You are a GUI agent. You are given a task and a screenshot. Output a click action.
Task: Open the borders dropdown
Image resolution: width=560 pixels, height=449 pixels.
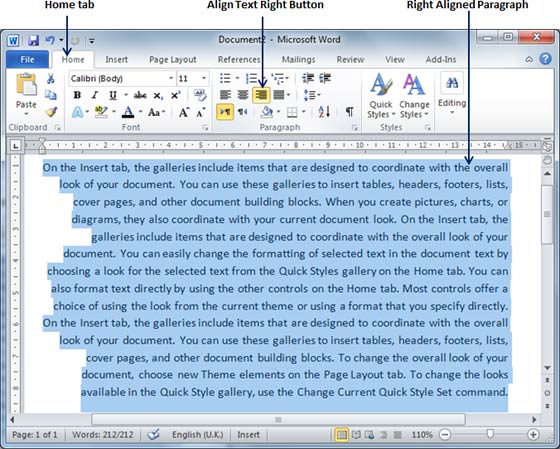coord(304,112)
